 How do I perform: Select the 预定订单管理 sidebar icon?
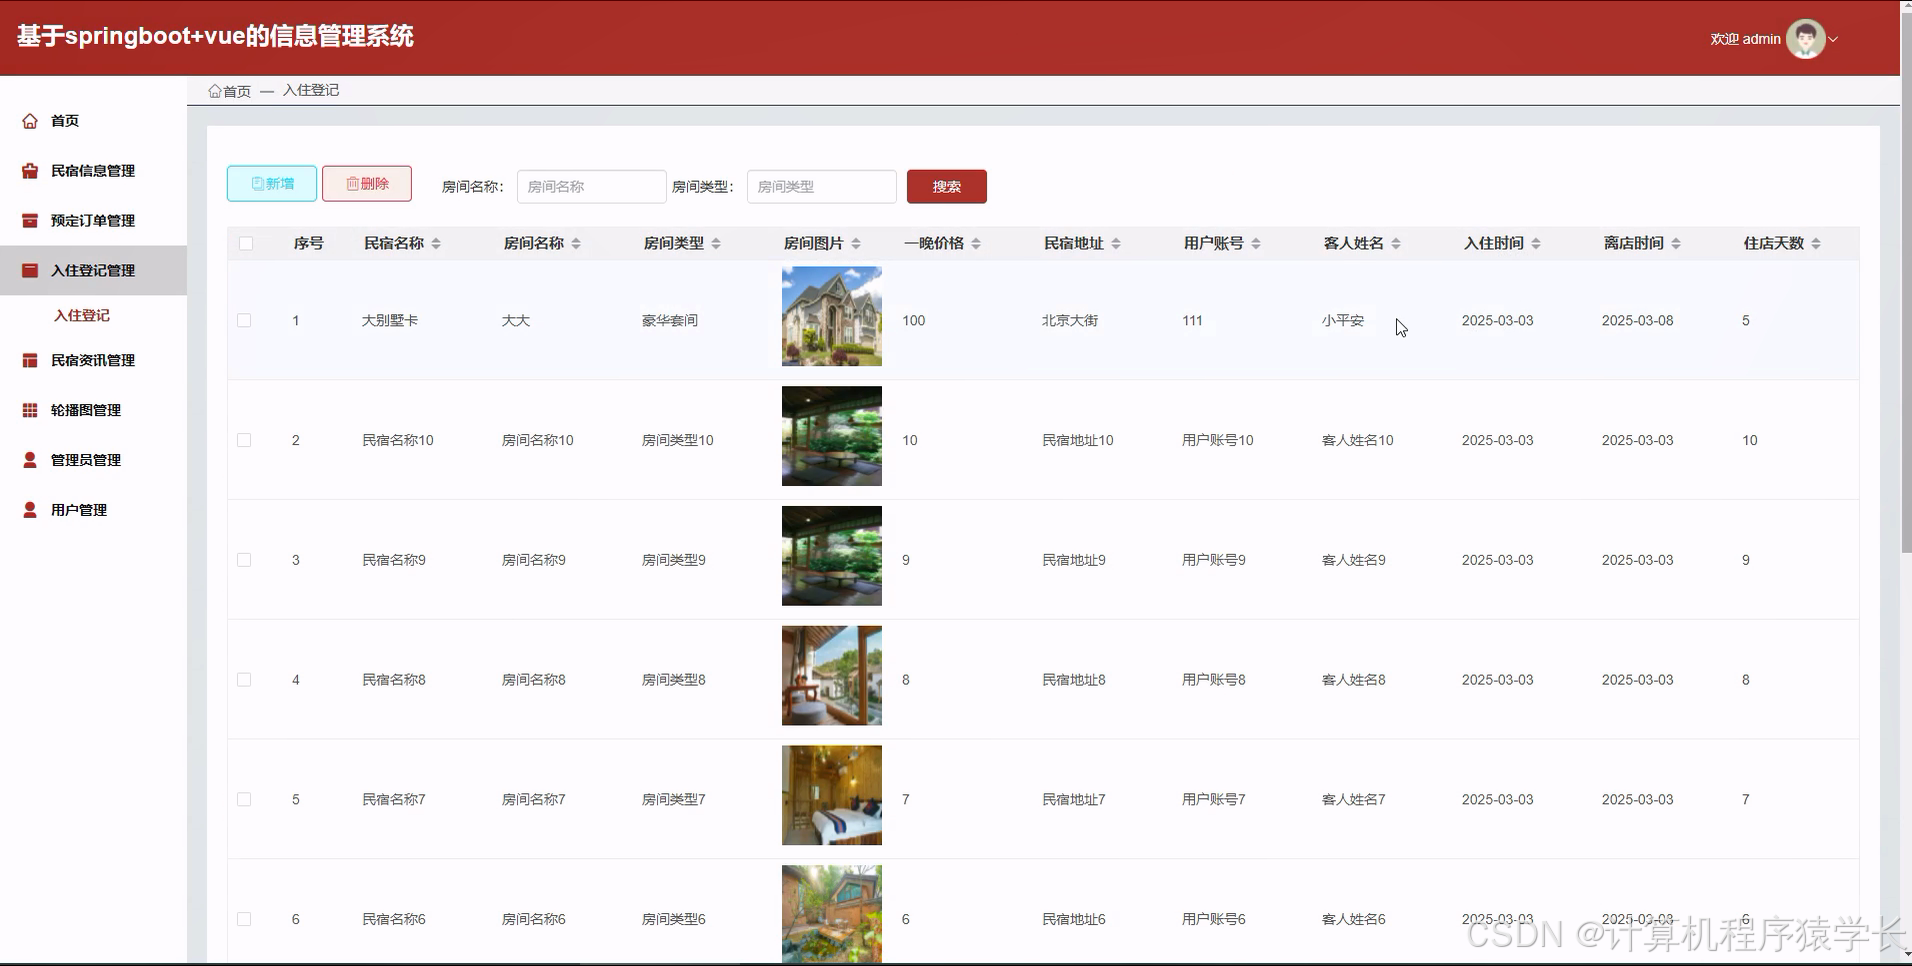coord(29,220)
